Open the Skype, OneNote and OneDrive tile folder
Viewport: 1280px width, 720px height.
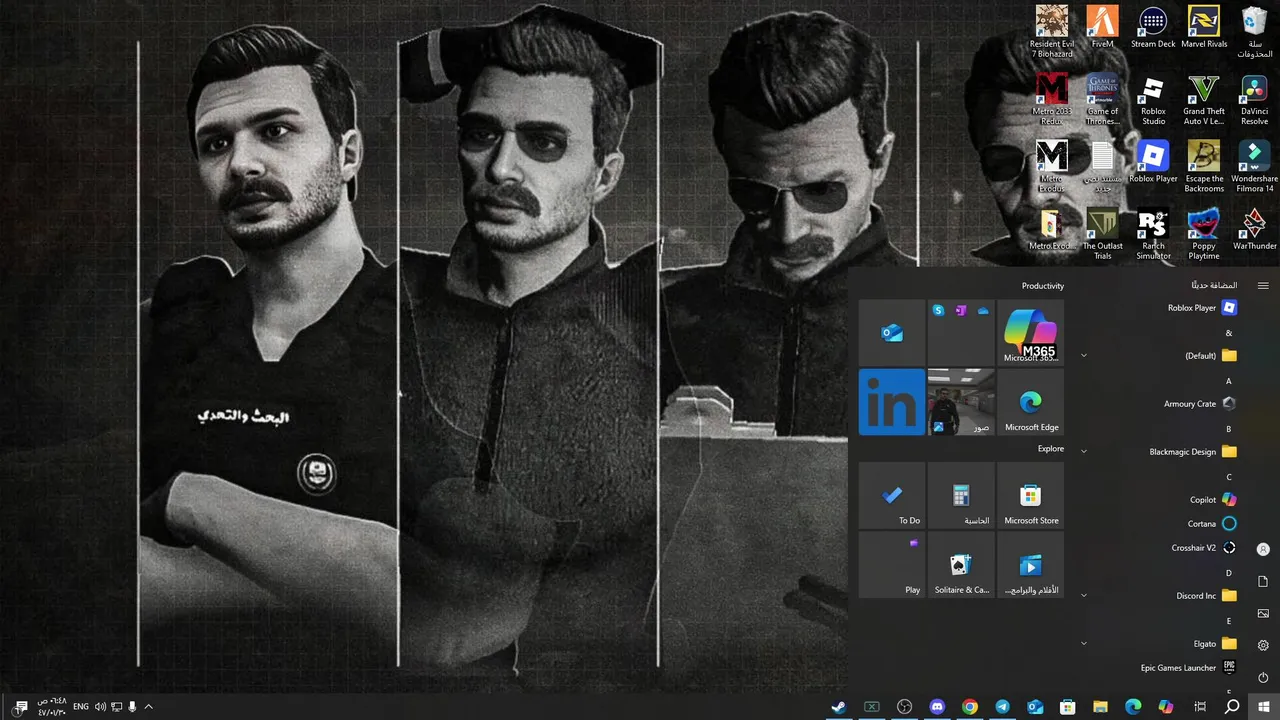click(x=961, y=333)
